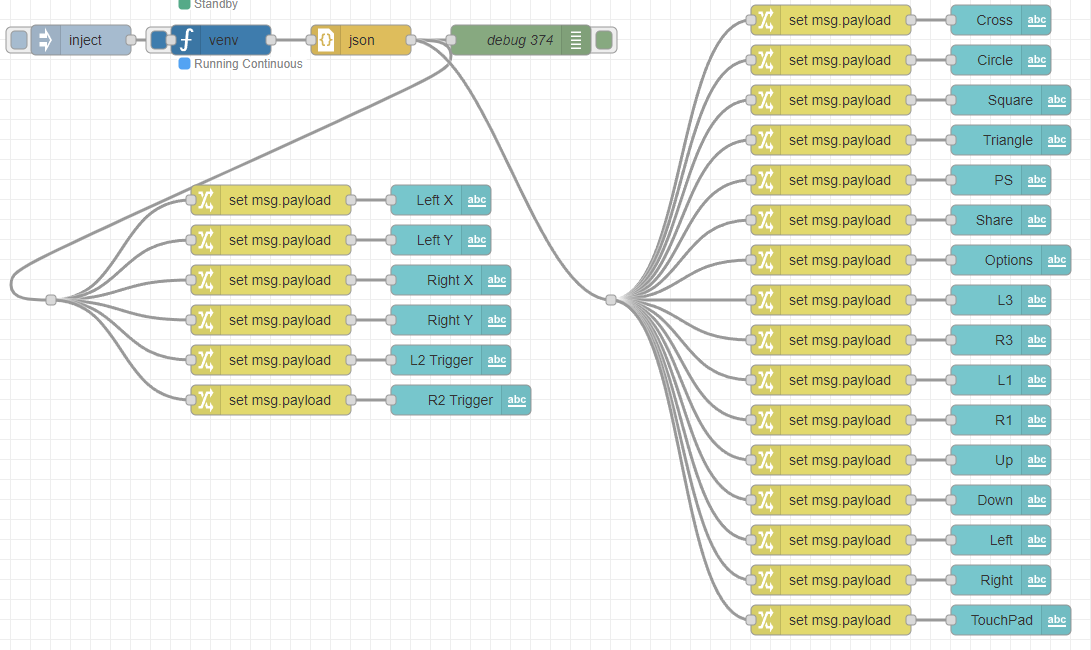The height and width of the screenshot is (650, 1091).
Task: Click the abc icon on TouchPad node
Action: coord(1057,620)
